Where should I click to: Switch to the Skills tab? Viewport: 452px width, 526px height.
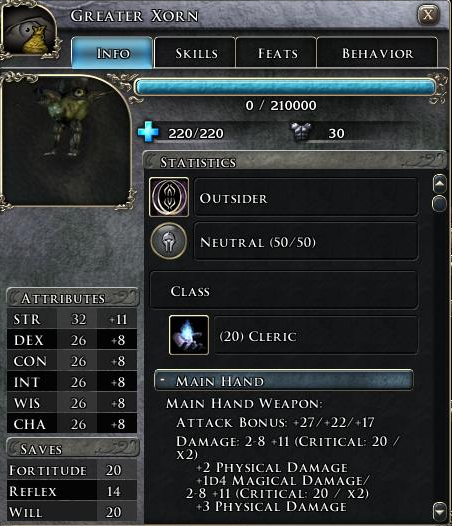tap(195, 53)
